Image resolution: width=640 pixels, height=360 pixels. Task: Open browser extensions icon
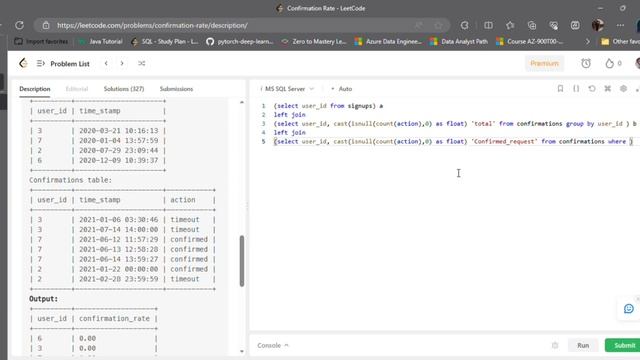click(464, 25)
